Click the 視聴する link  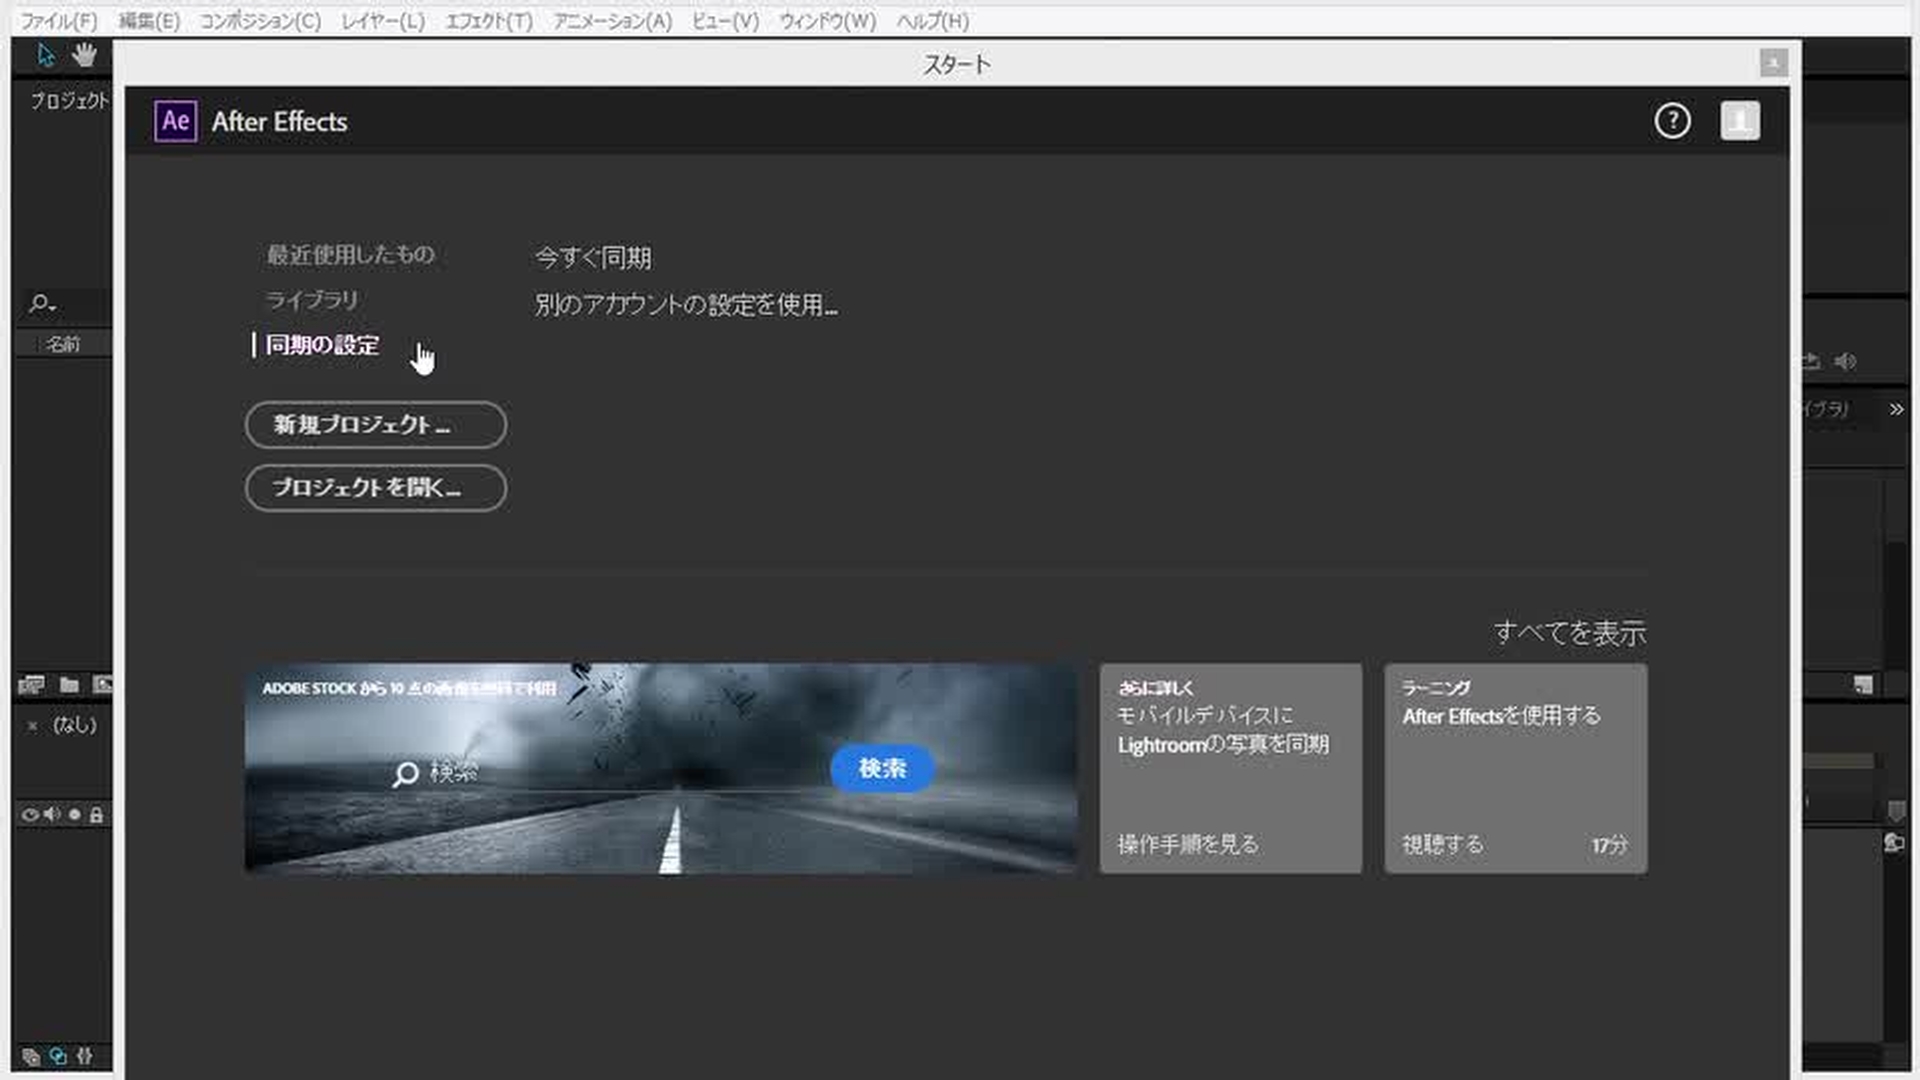coord(1443,844)
